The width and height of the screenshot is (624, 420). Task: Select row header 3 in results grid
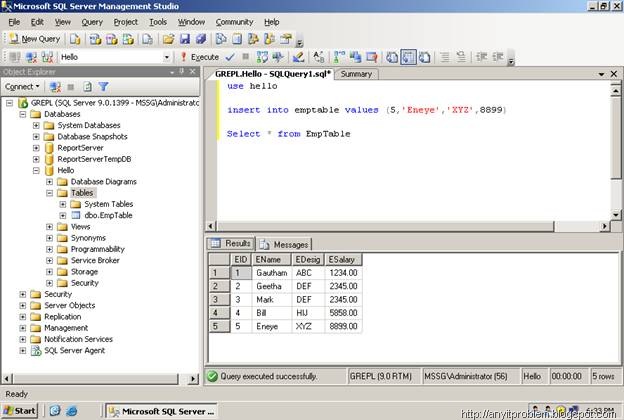click(x=219, y=300)
